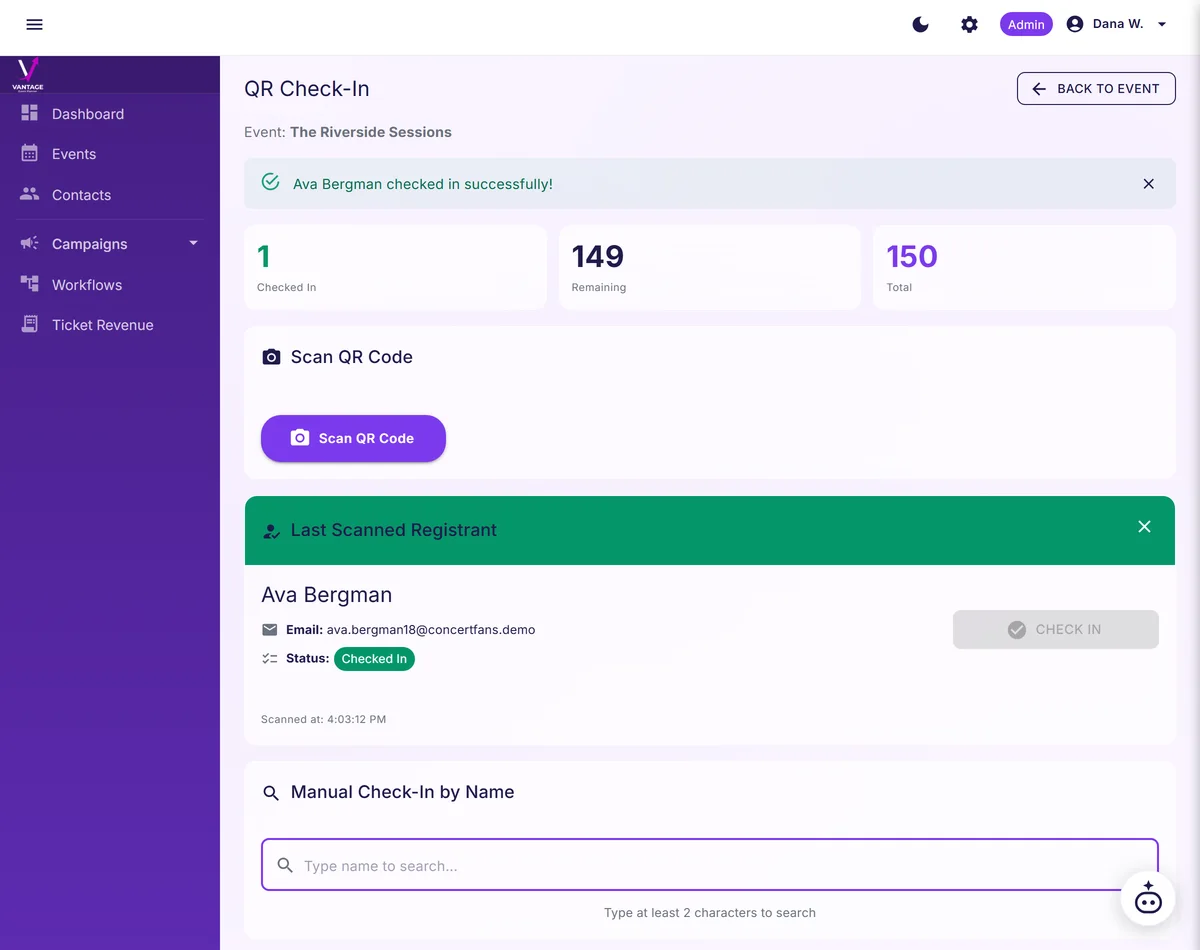Click the Manual Check-In by Name heading
The height and width of the screenshot is (950, 1200).
click(x=402, y=792)
